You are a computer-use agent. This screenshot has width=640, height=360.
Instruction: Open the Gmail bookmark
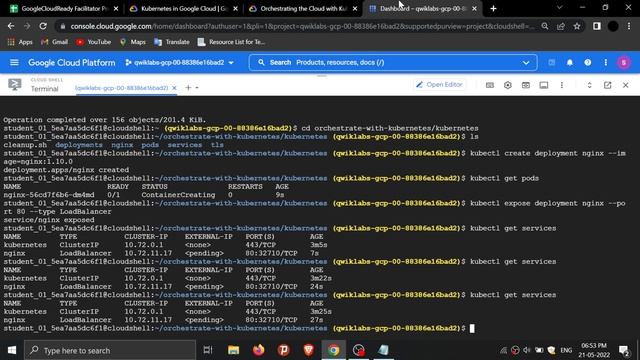(x=54, y=42)
